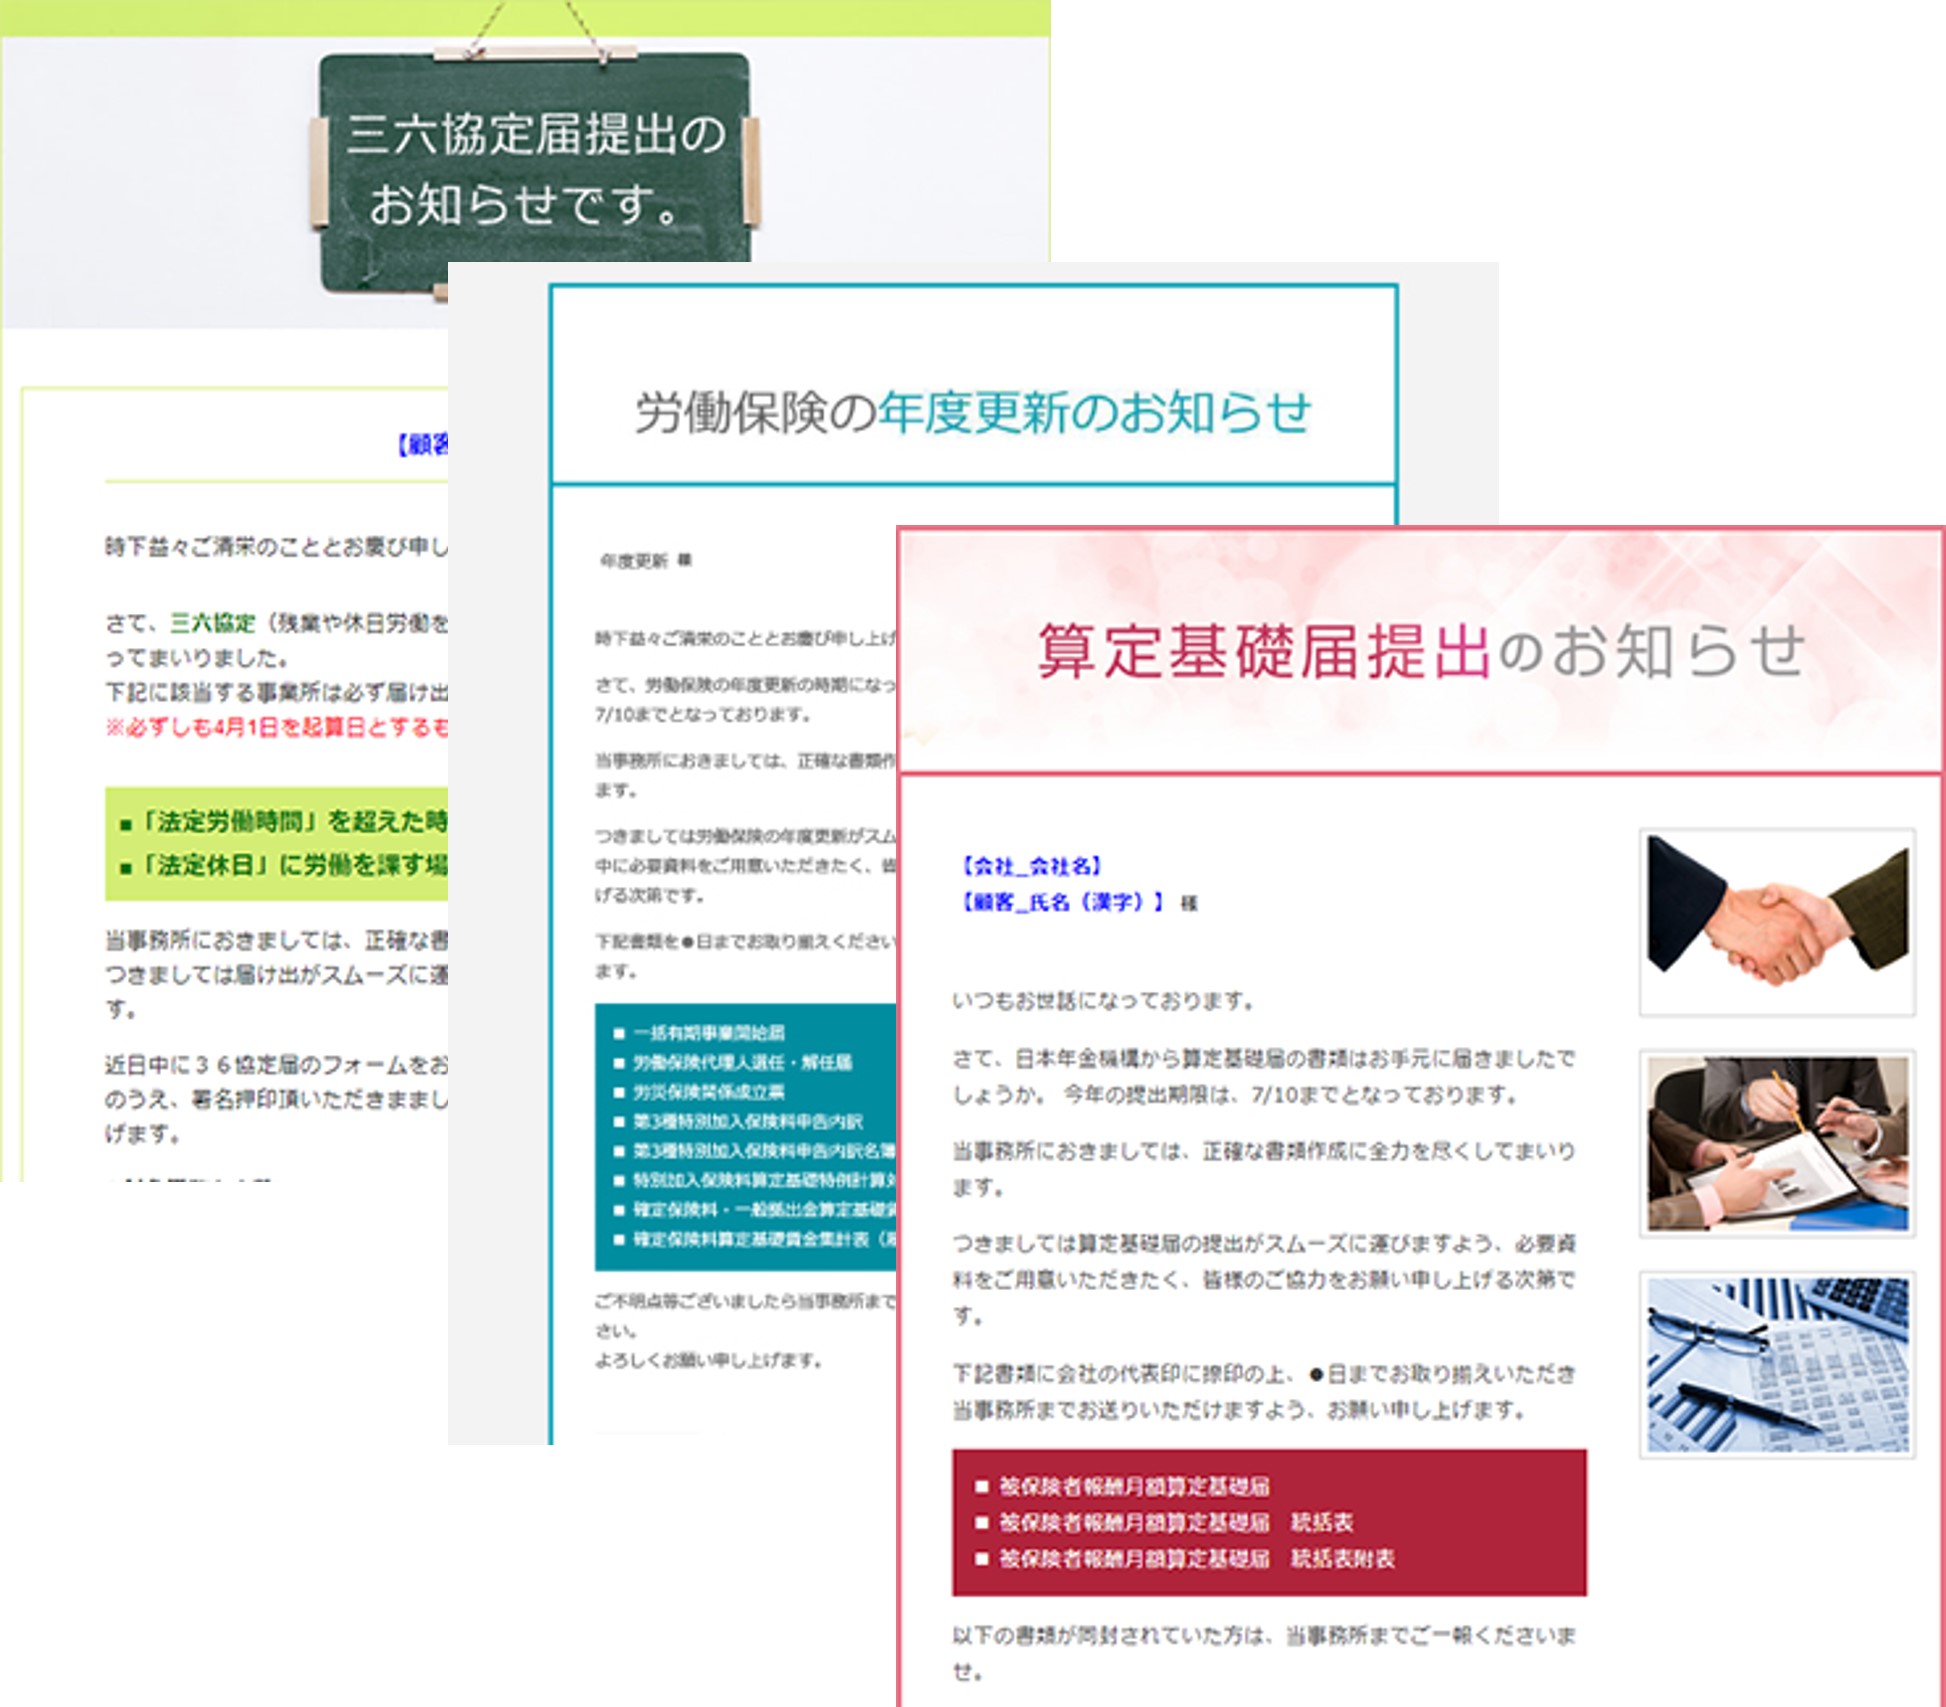Screen dimensions: 1946x1707
Task: Click the line つきましては算定基礎届の提出がスムーズに
Action: tap(1264, 1244)
